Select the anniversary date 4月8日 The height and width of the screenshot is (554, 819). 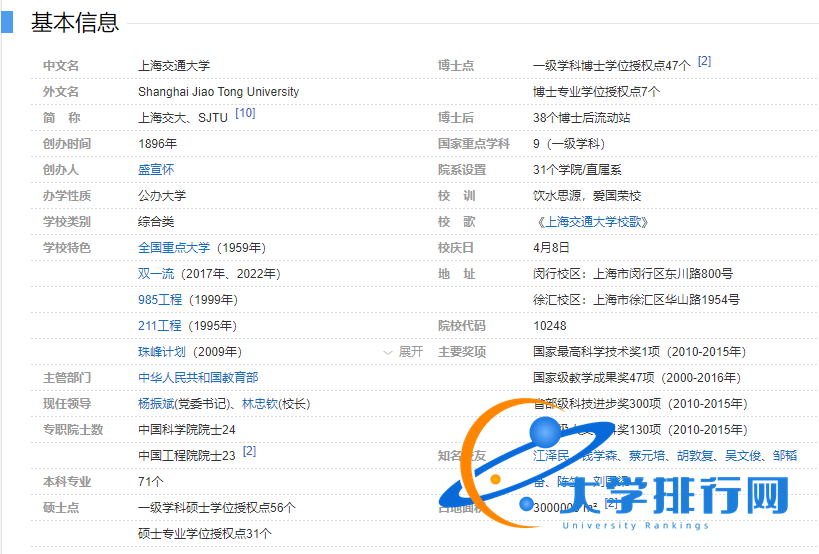point(551,247)
